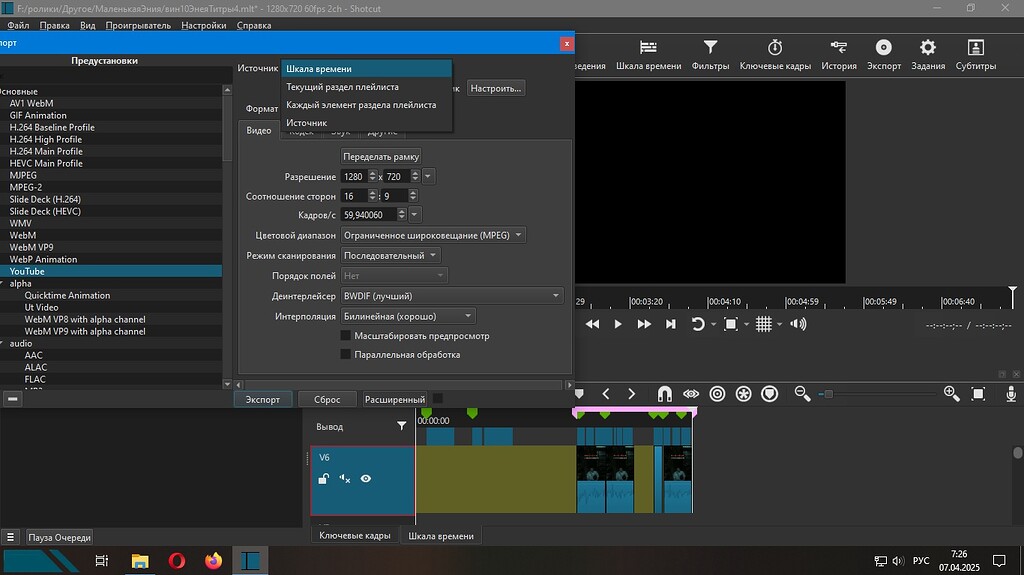Select Источник option in dropdown list
The width and height of the screenshot is (1024, 575).
[366, 123]
